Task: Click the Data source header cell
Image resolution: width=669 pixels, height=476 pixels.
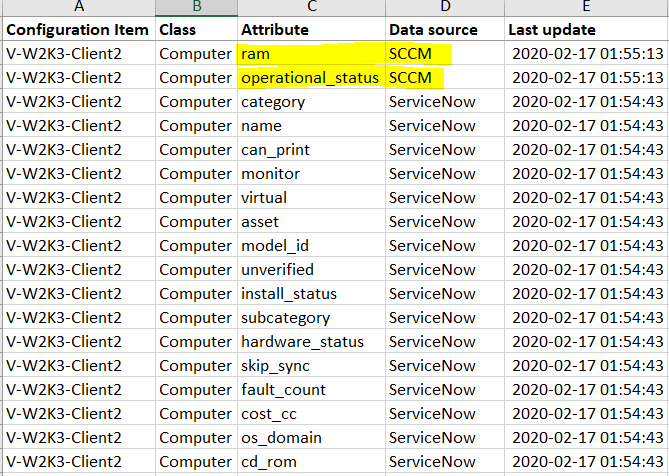Action: pyautogui.click(x=445, y=29)
